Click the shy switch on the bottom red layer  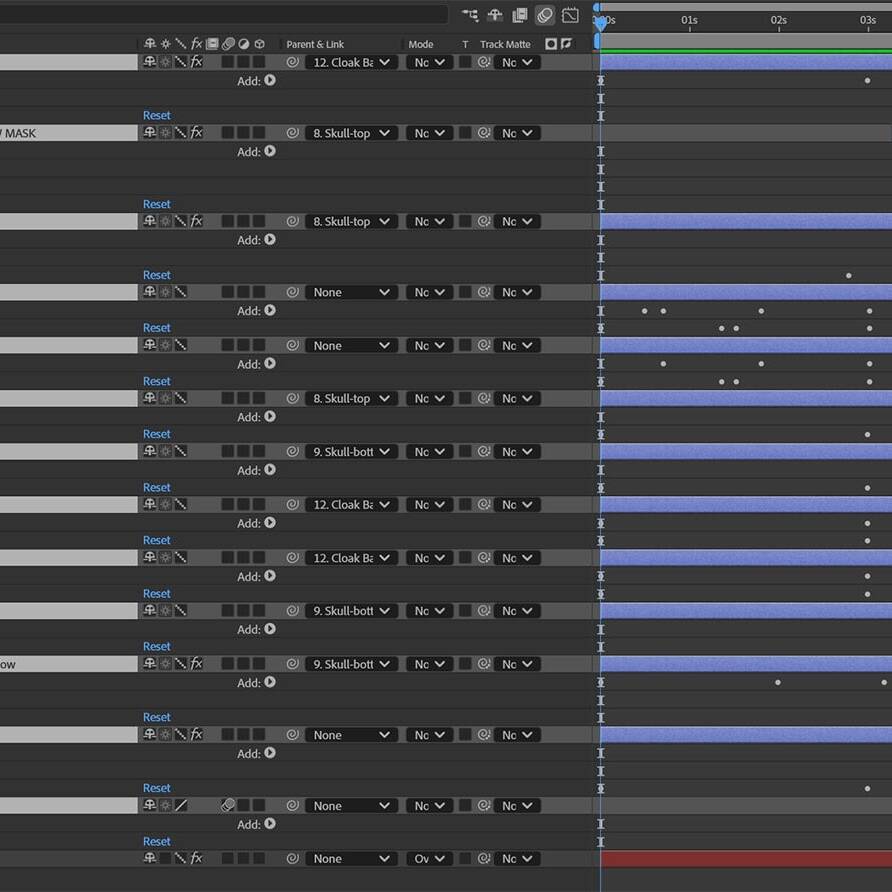point(150,859)
